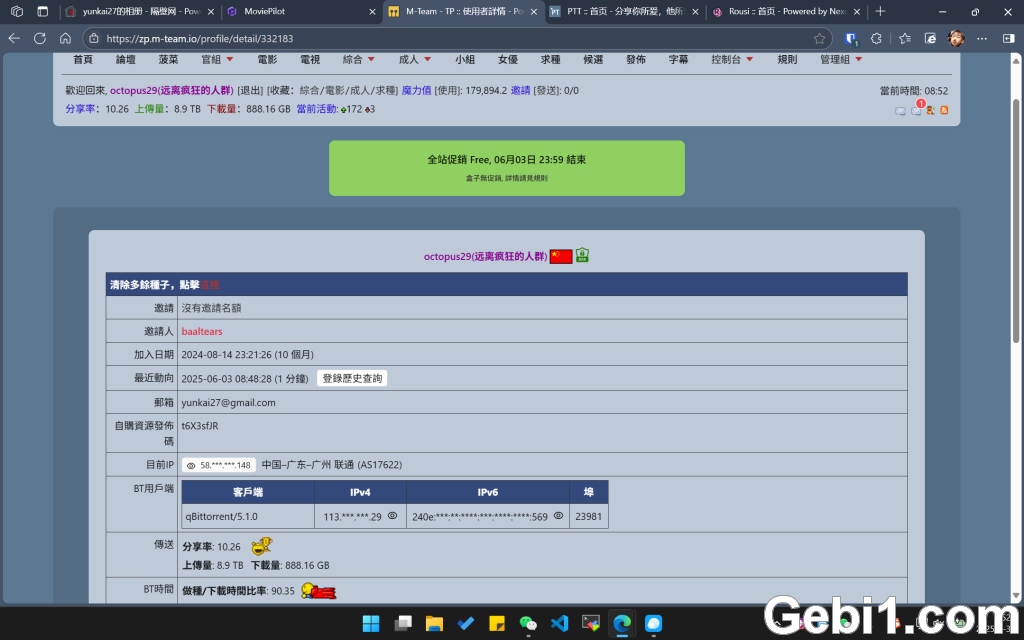The width and height of the screenshot is (1024, 640).
Task: Open inviter baaltears profile link
Action: point(202,331)
